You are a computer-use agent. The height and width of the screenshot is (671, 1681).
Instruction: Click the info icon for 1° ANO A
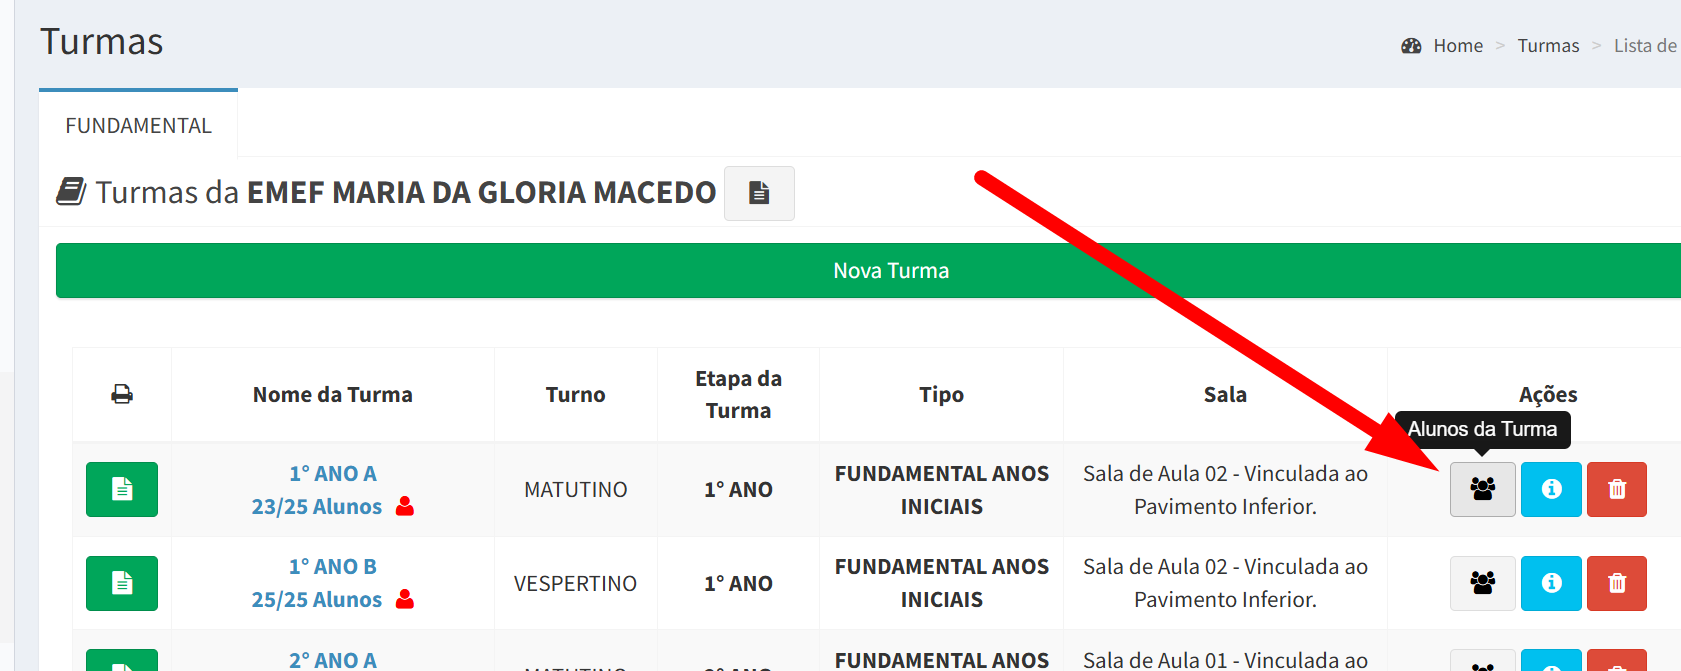tap(1551, 489)
